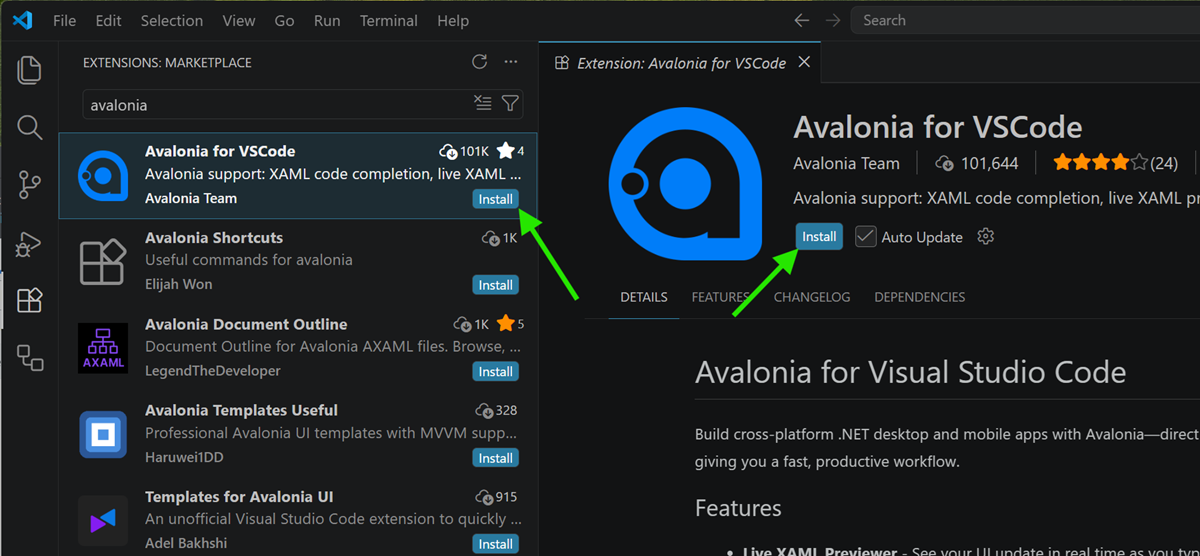
Task: Open the Selection menu
Action: pyautogui.click(x=172, y=20)
